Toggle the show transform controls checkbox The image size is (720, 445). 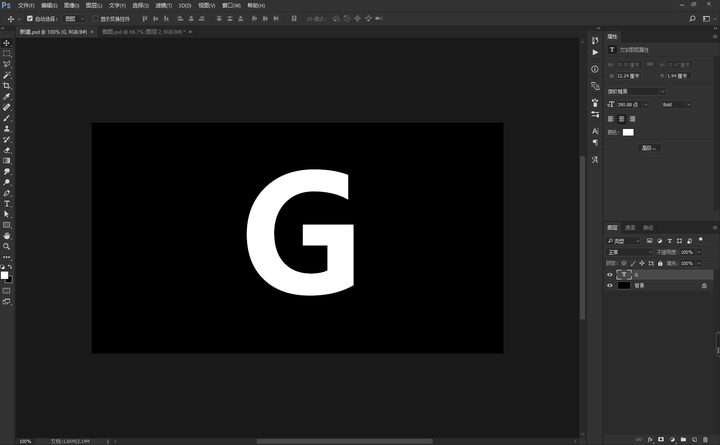(95, 18)
